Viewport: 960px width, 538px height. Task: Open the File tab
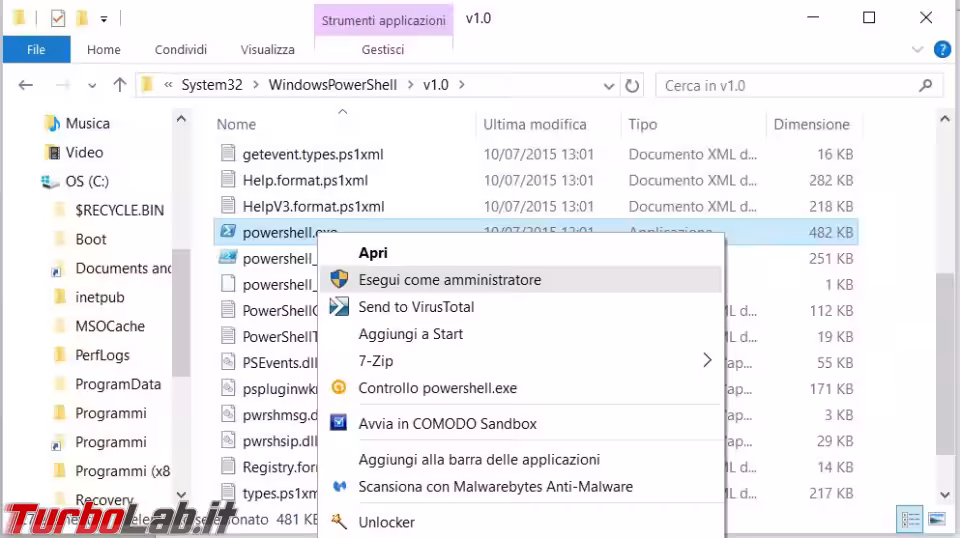click(x=36, y=50)
